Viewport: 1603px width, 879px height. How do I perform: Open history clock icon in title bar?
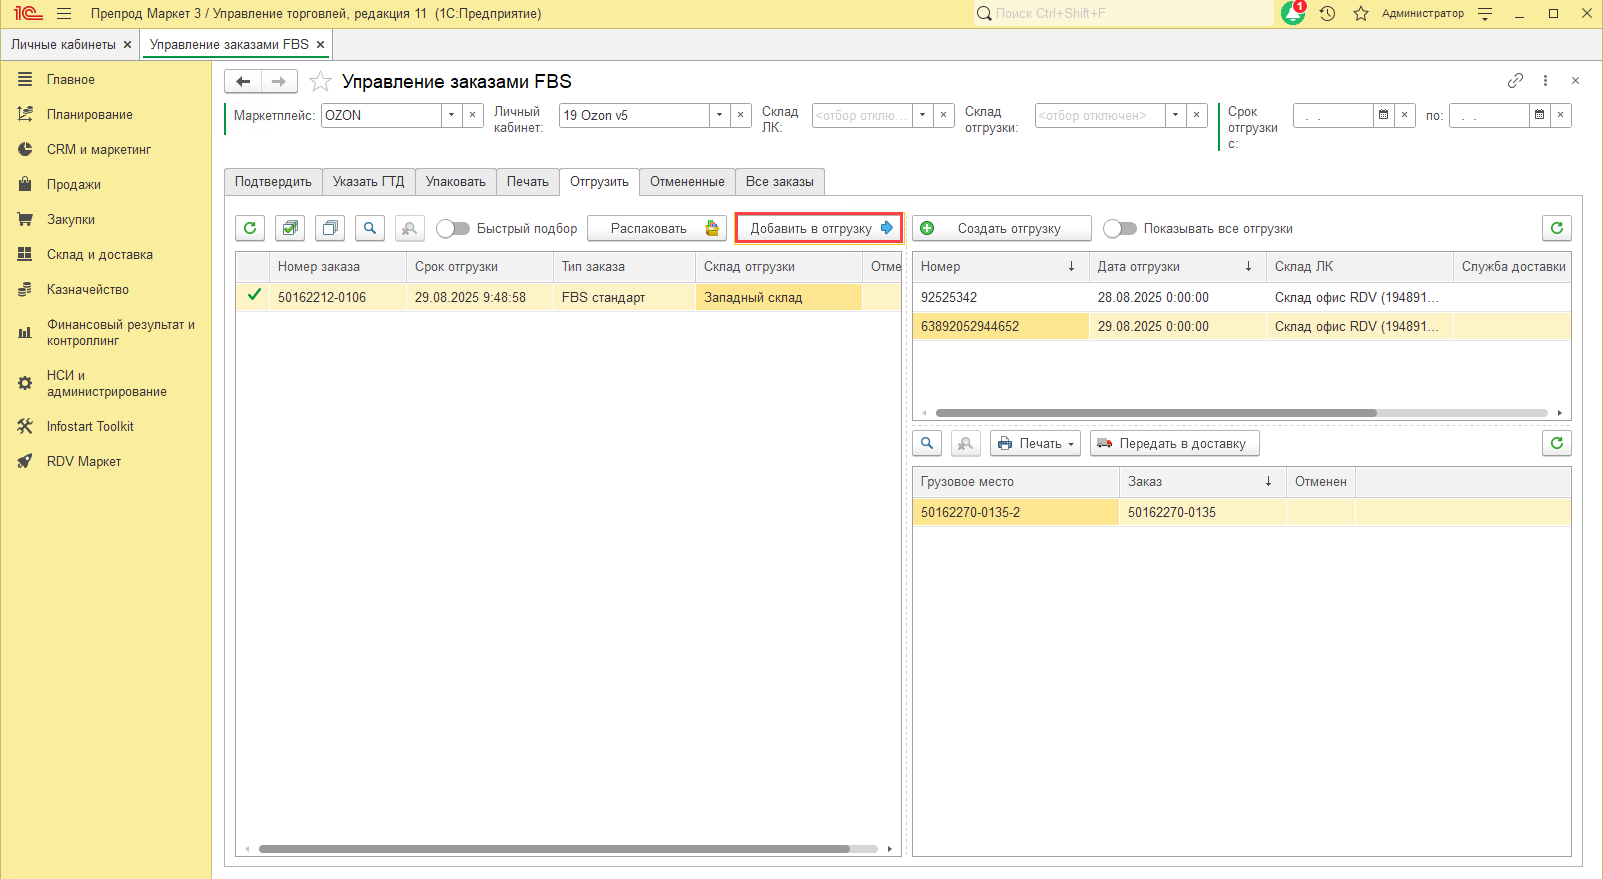[x=1327, y=13]
